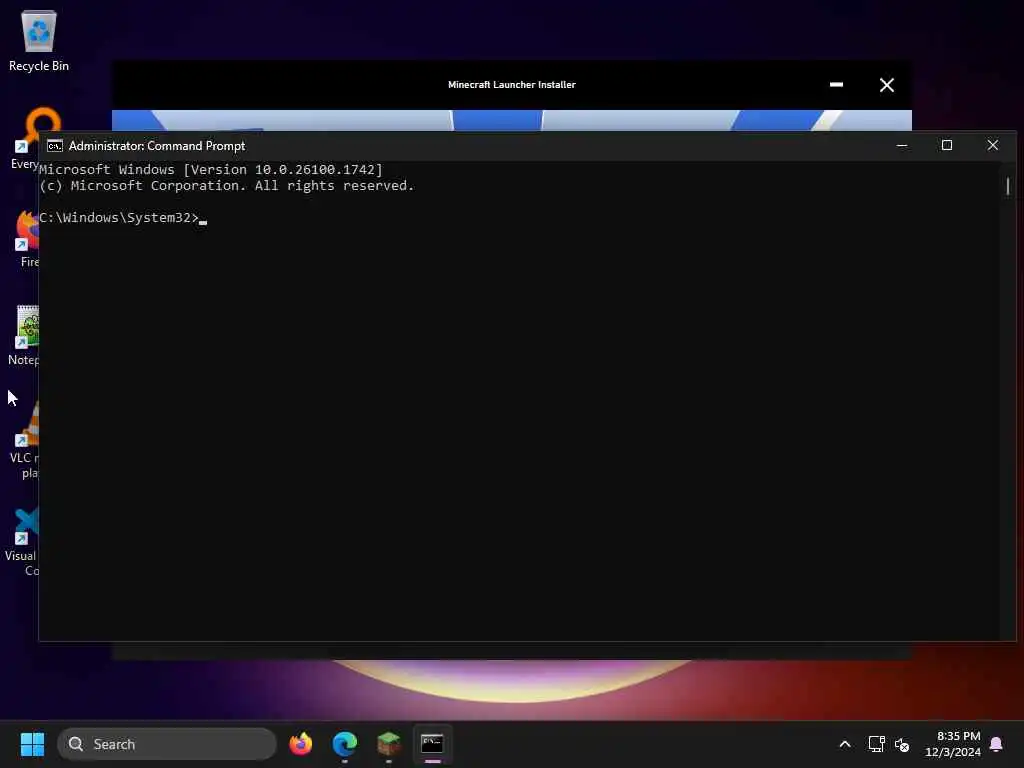
Task: Select the Notepad++ desktop shortcut
Action: pyautogui.click(x=24, y=335)
